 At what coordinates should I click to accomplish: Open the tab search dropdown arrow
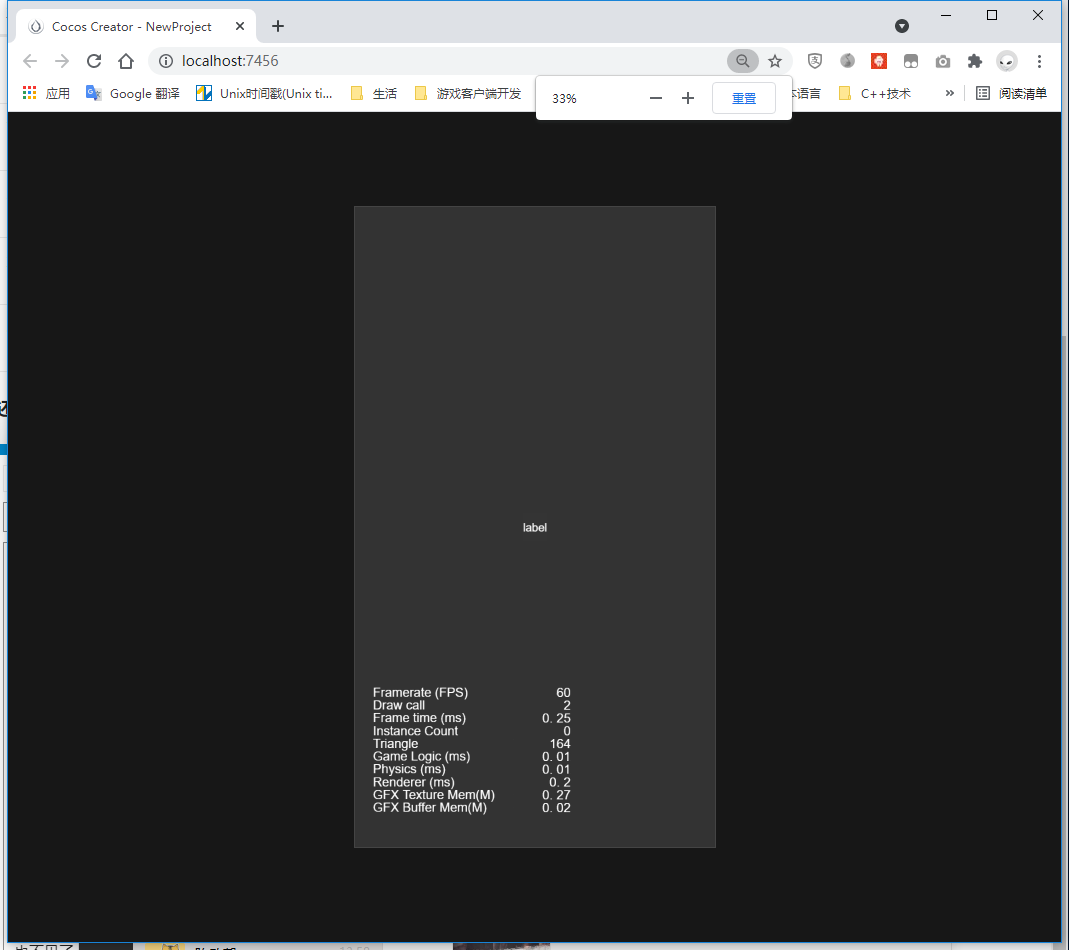[x=902, y=27]
